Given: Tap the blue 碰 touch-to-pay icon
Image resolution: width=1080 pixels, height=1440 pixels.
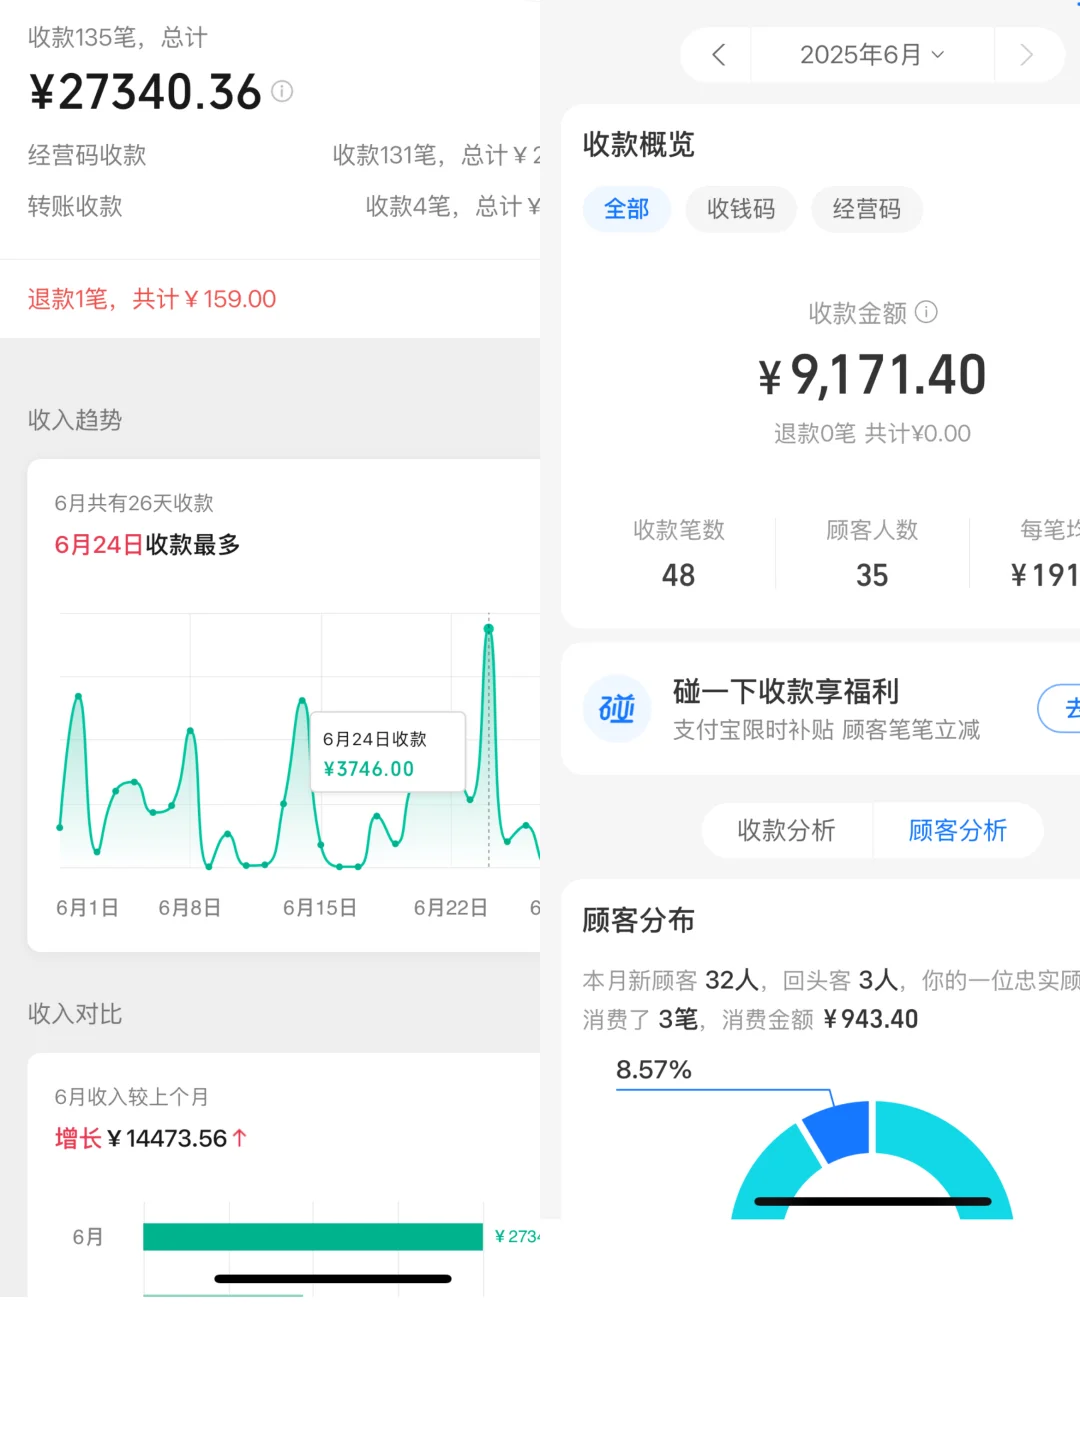Looking at the screenshot, I should pos(617,709).
